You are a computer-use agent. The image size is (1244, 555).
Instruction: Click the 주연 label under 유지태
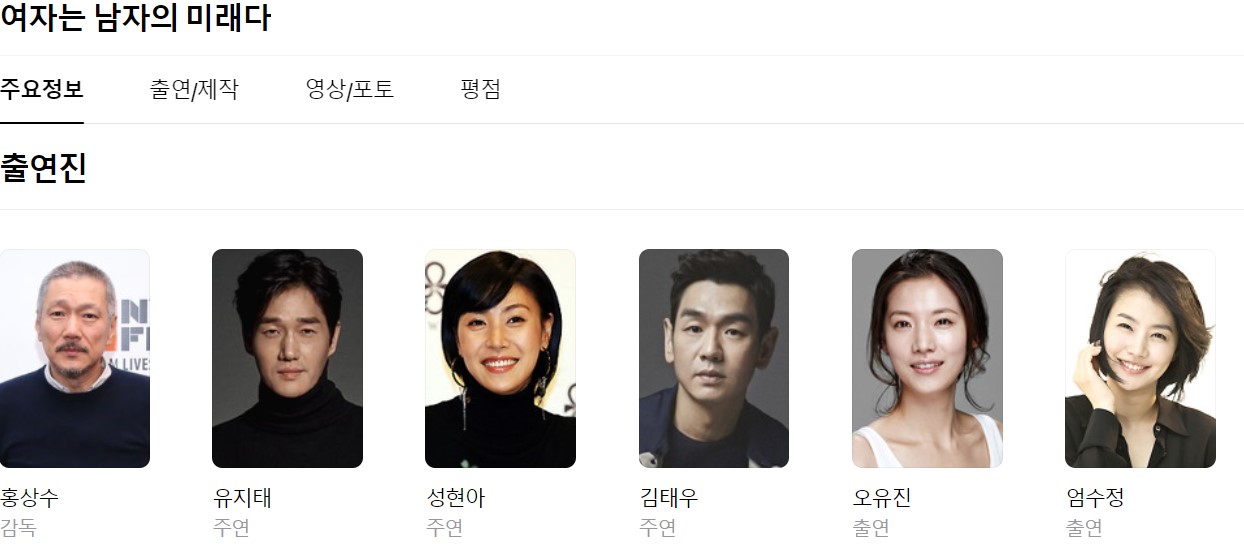[231, 528]
